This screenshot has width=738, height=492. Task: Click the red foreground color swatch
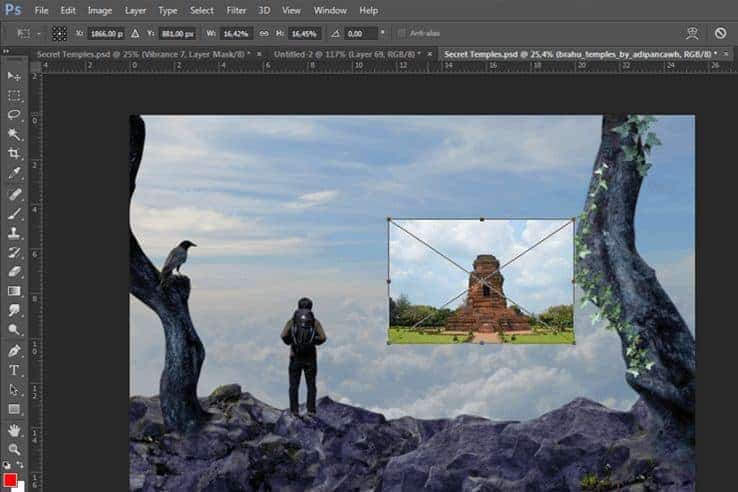click(x=10, y=480)
